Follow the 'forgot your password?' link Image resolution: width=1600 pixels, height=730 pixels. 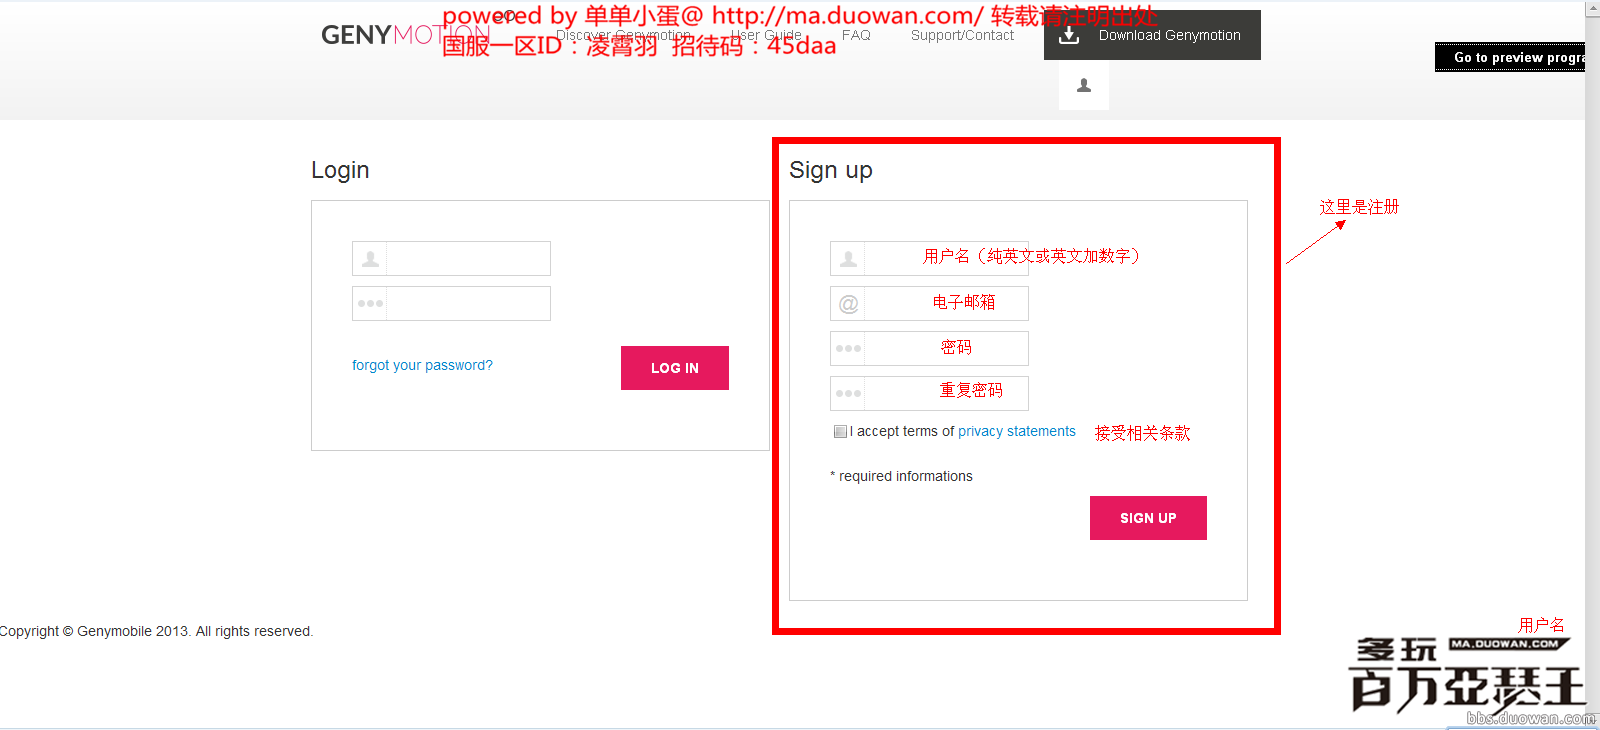tap(422, 365)
